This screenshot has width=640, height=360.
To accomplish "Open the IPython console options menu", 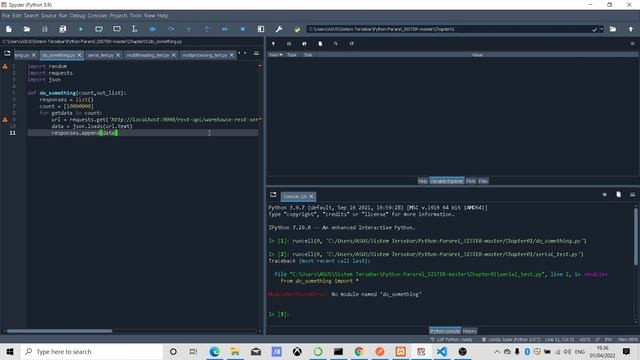I will [632, 195].
